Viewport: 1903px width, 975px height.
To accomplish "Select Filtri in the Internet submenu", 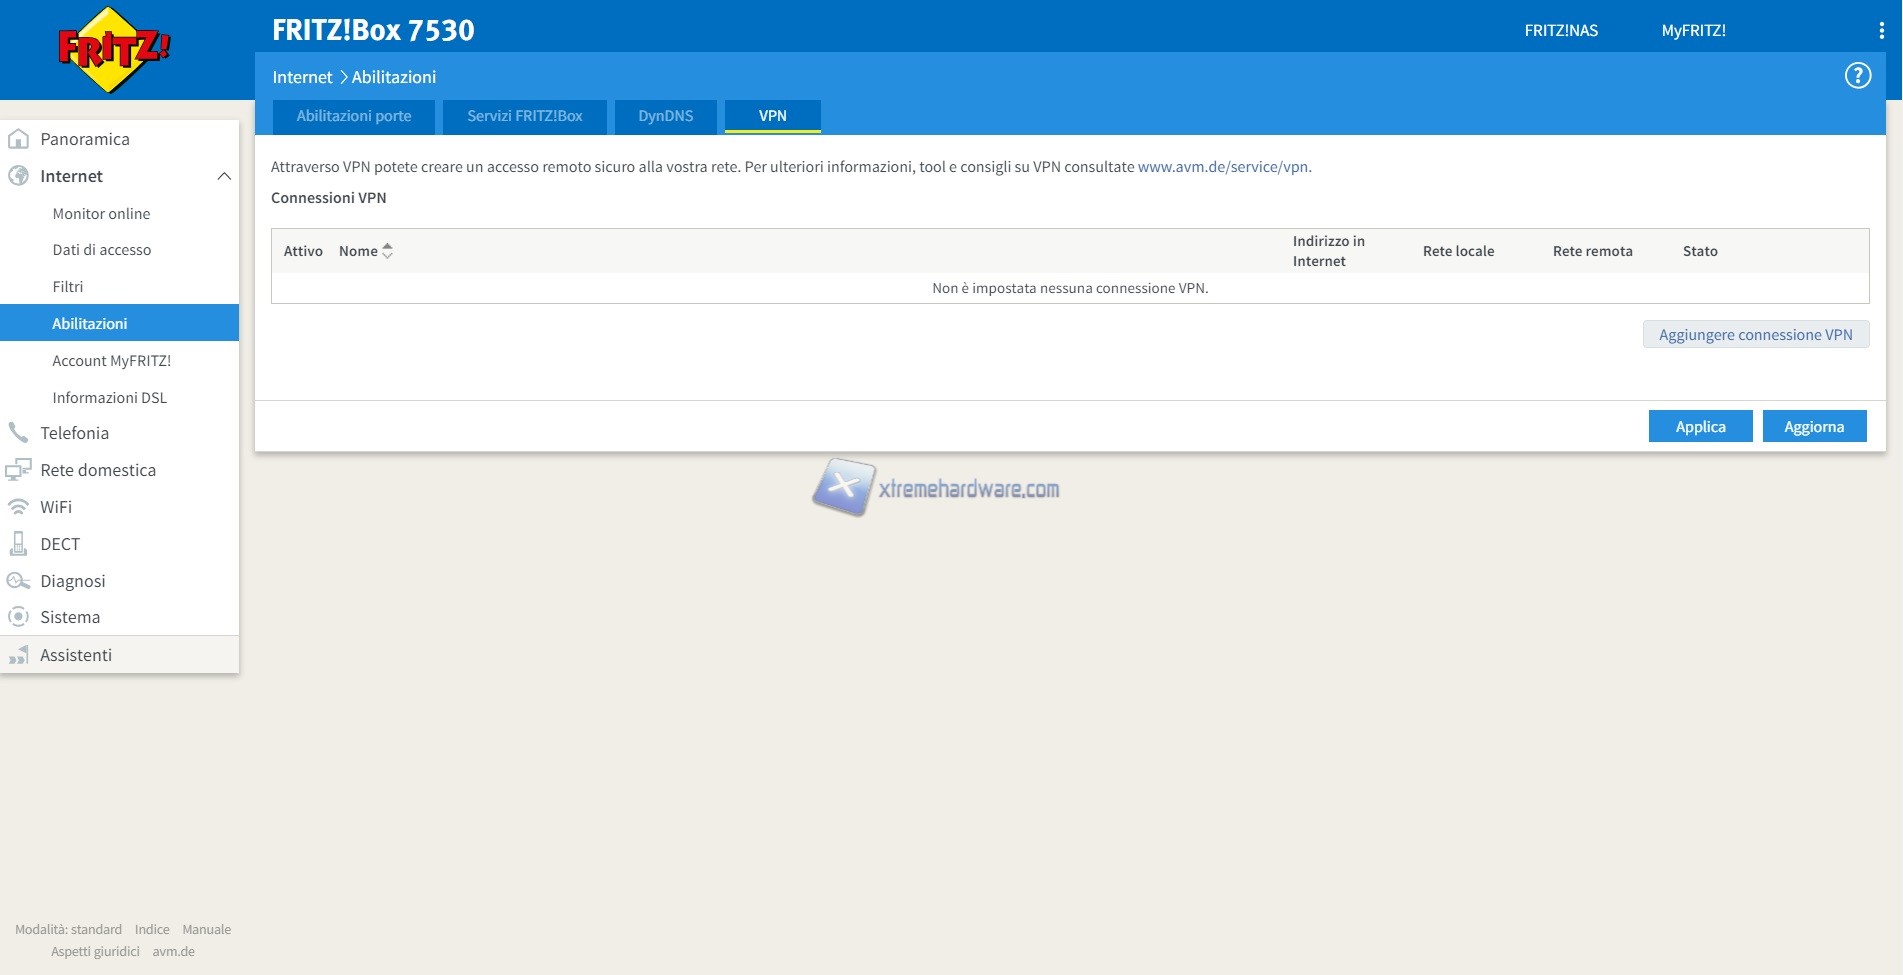I will coord(68,287).
